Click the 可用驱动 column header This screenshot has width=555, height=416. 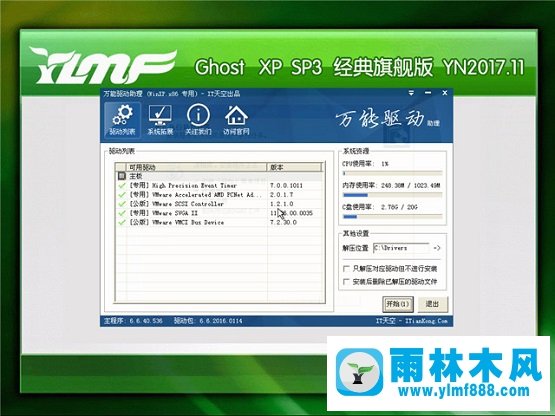click(196, 167)
